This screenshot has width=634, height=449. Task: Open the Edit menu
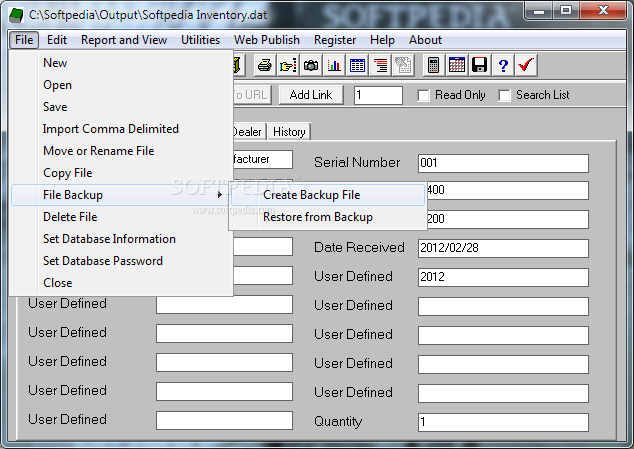point(57,40)
